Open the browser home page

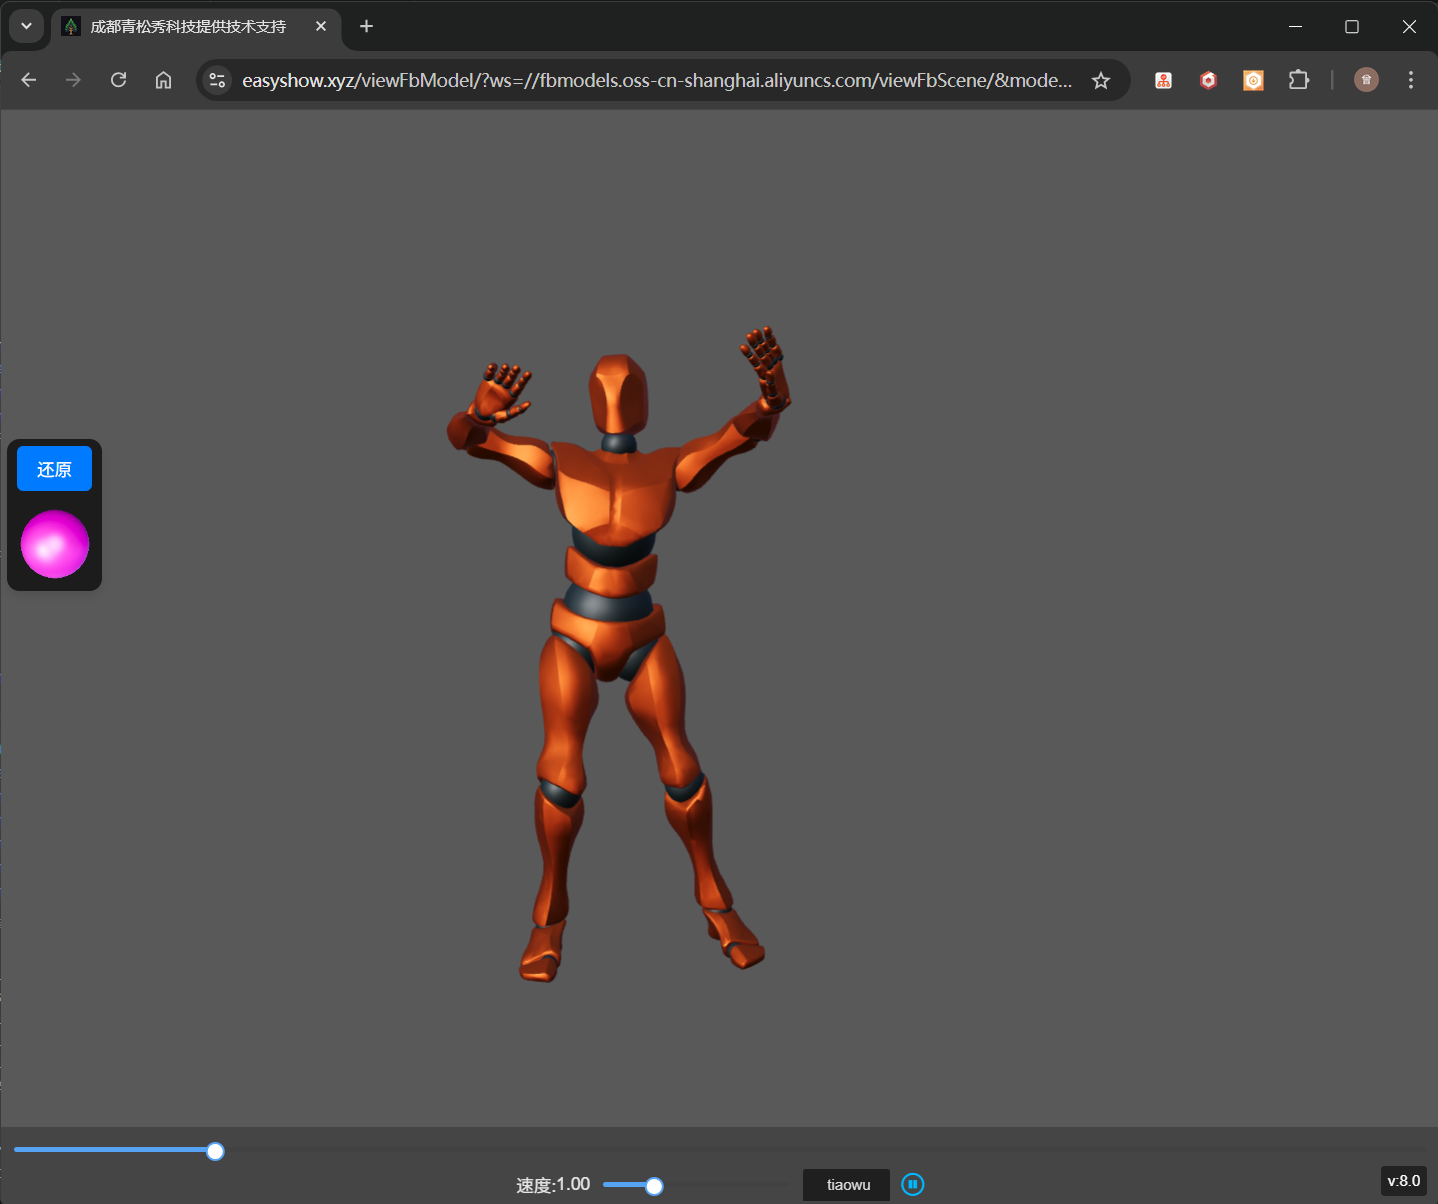pyautogui.click(x=163, y=80)
